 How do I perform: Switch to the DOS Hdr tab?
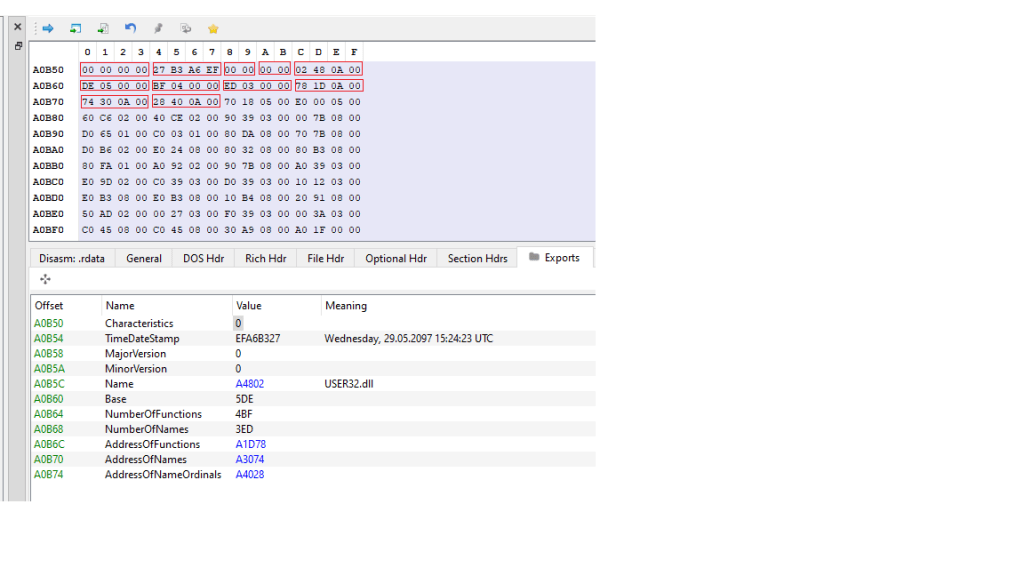pos(203,258)
